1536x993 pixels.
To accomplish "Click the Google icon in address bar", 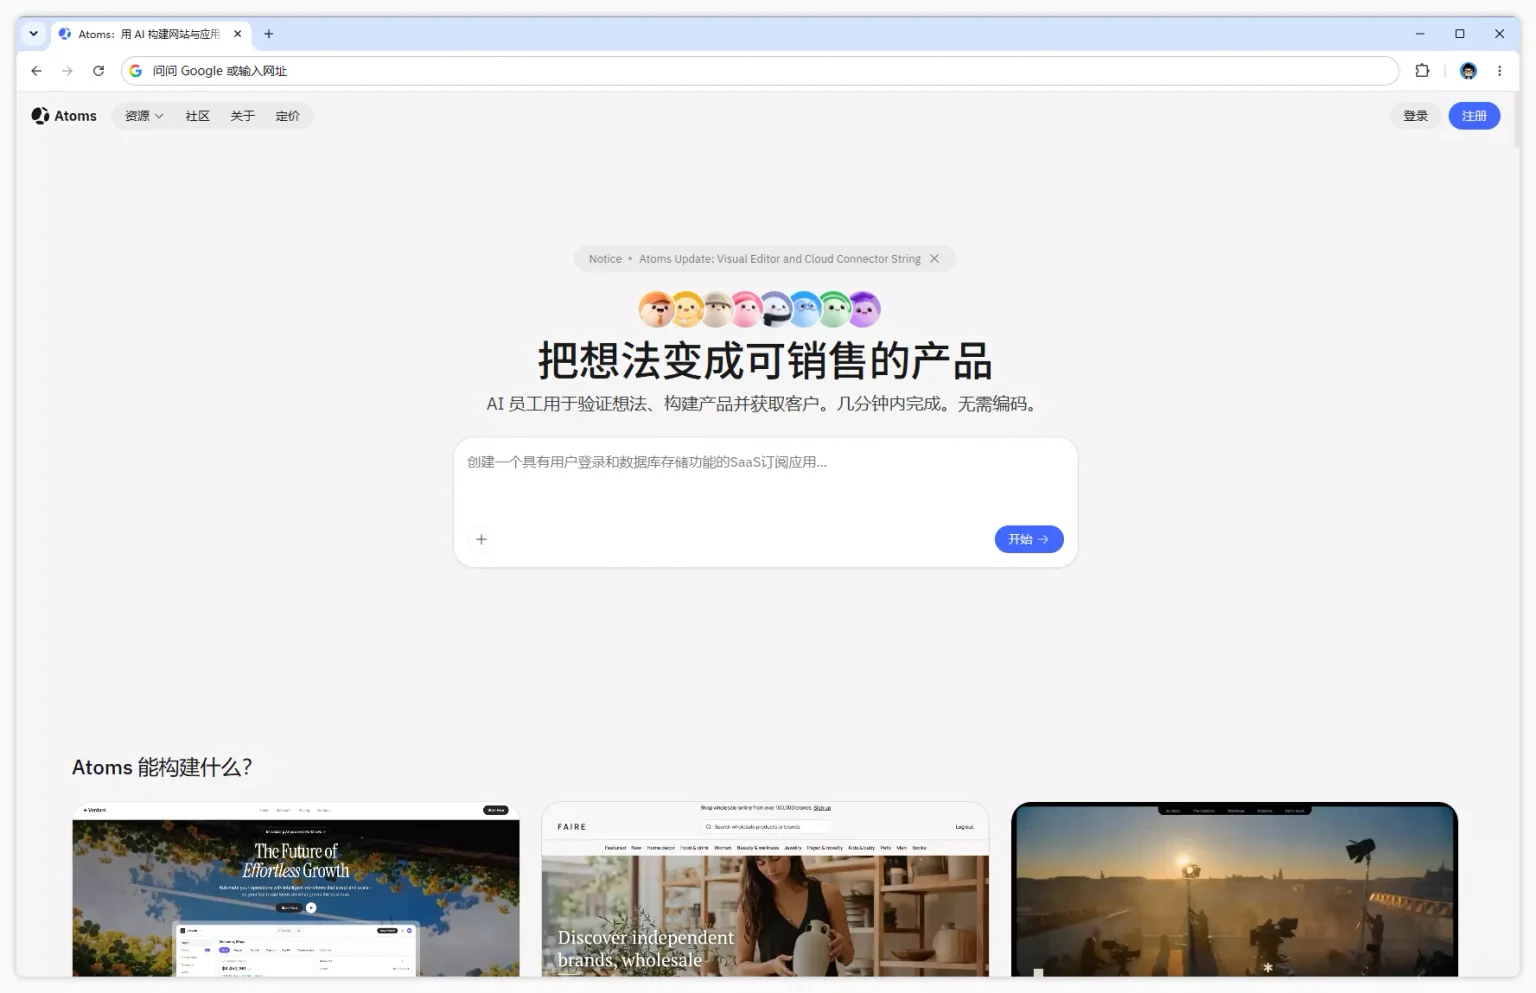I will pos(136,71).
